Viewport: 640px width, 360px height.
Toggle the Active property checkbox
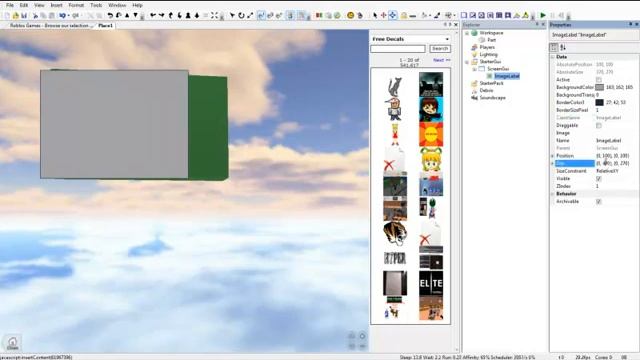tap(598, 80)
